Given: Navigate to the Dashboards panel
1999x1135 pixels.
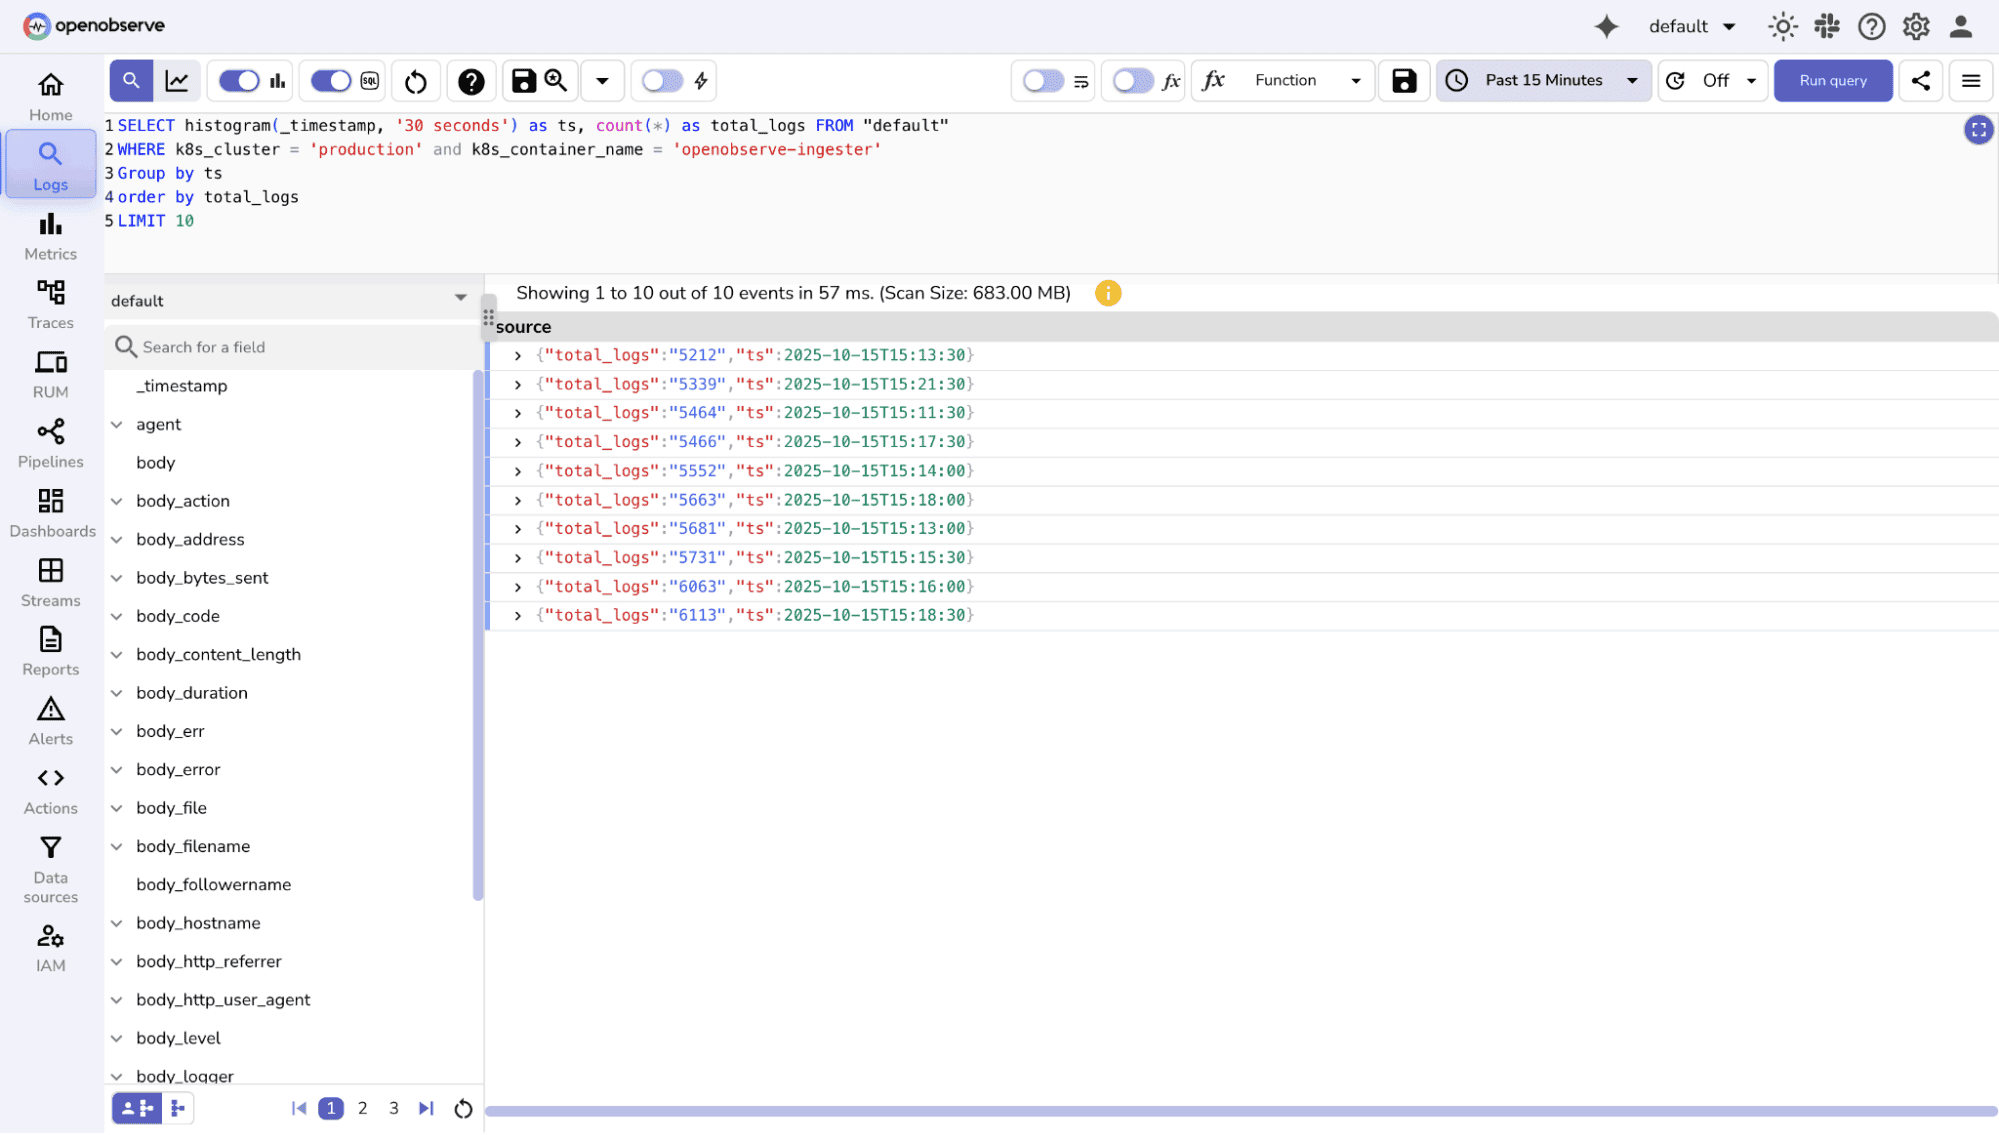Looking at the screenshot, I should tap(52, 510).
